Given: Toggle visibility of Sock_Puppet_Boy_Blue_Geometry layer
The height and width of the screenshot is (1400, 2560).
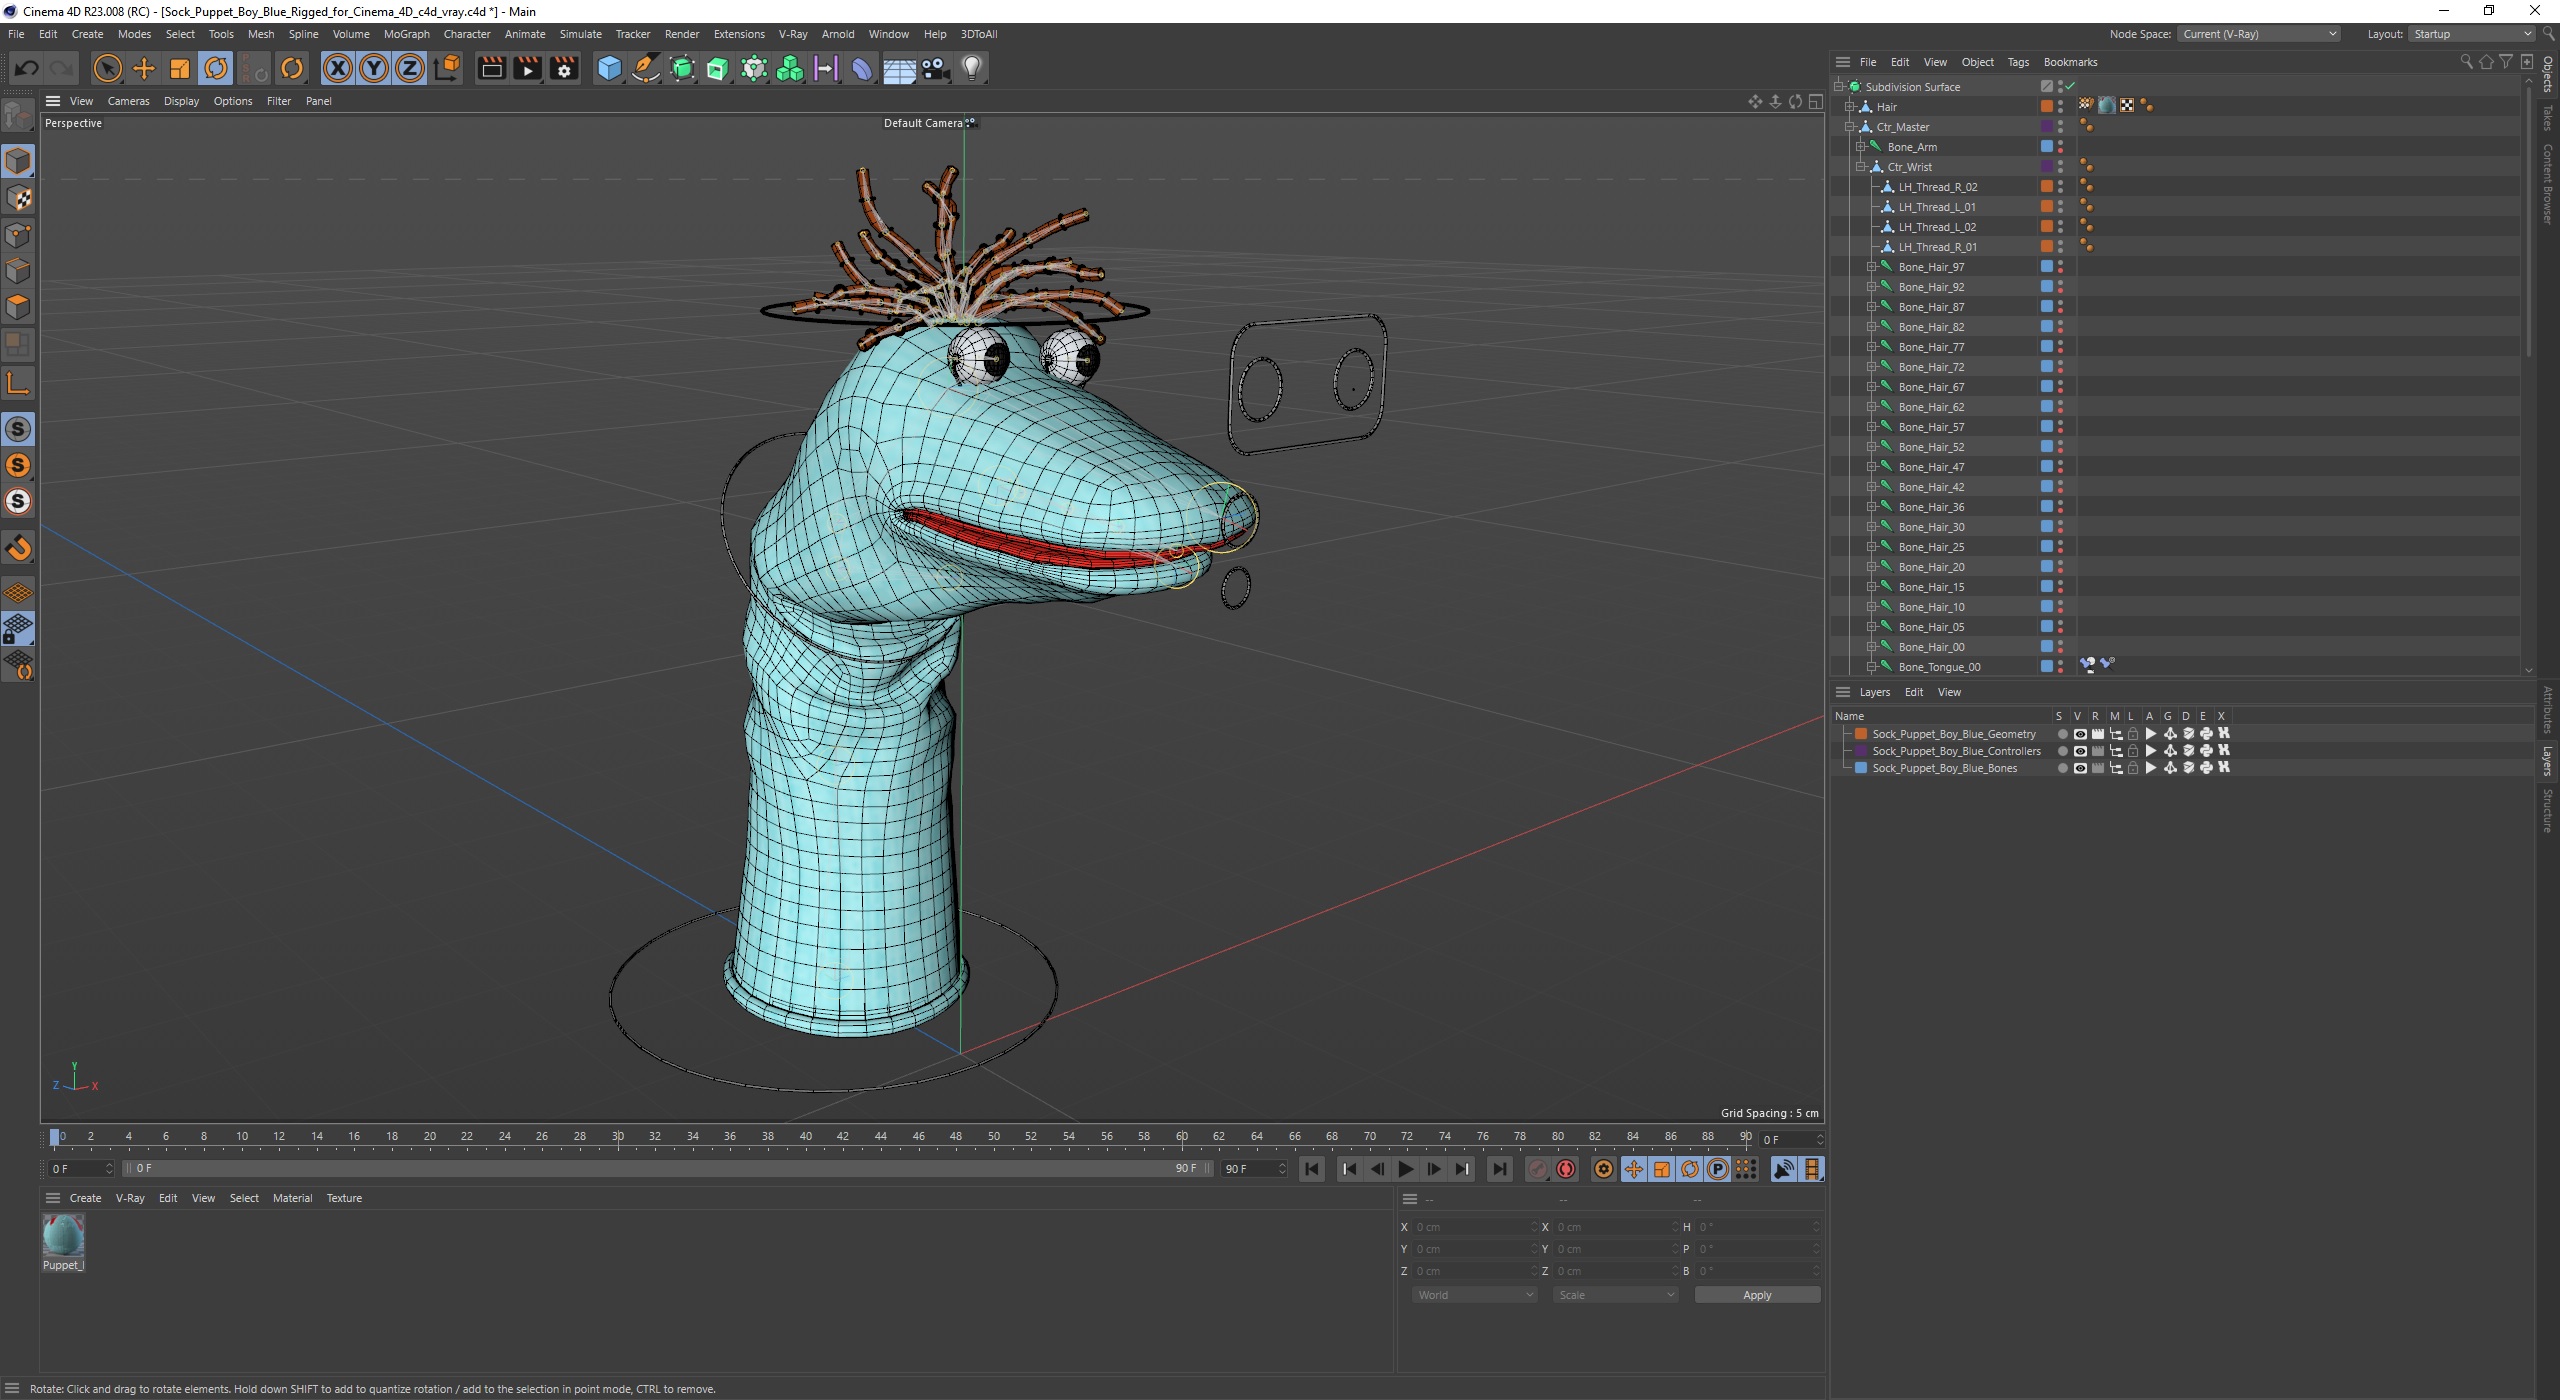Looking at the screenshot, I should pyautogui.click(x=2077, y=733).
